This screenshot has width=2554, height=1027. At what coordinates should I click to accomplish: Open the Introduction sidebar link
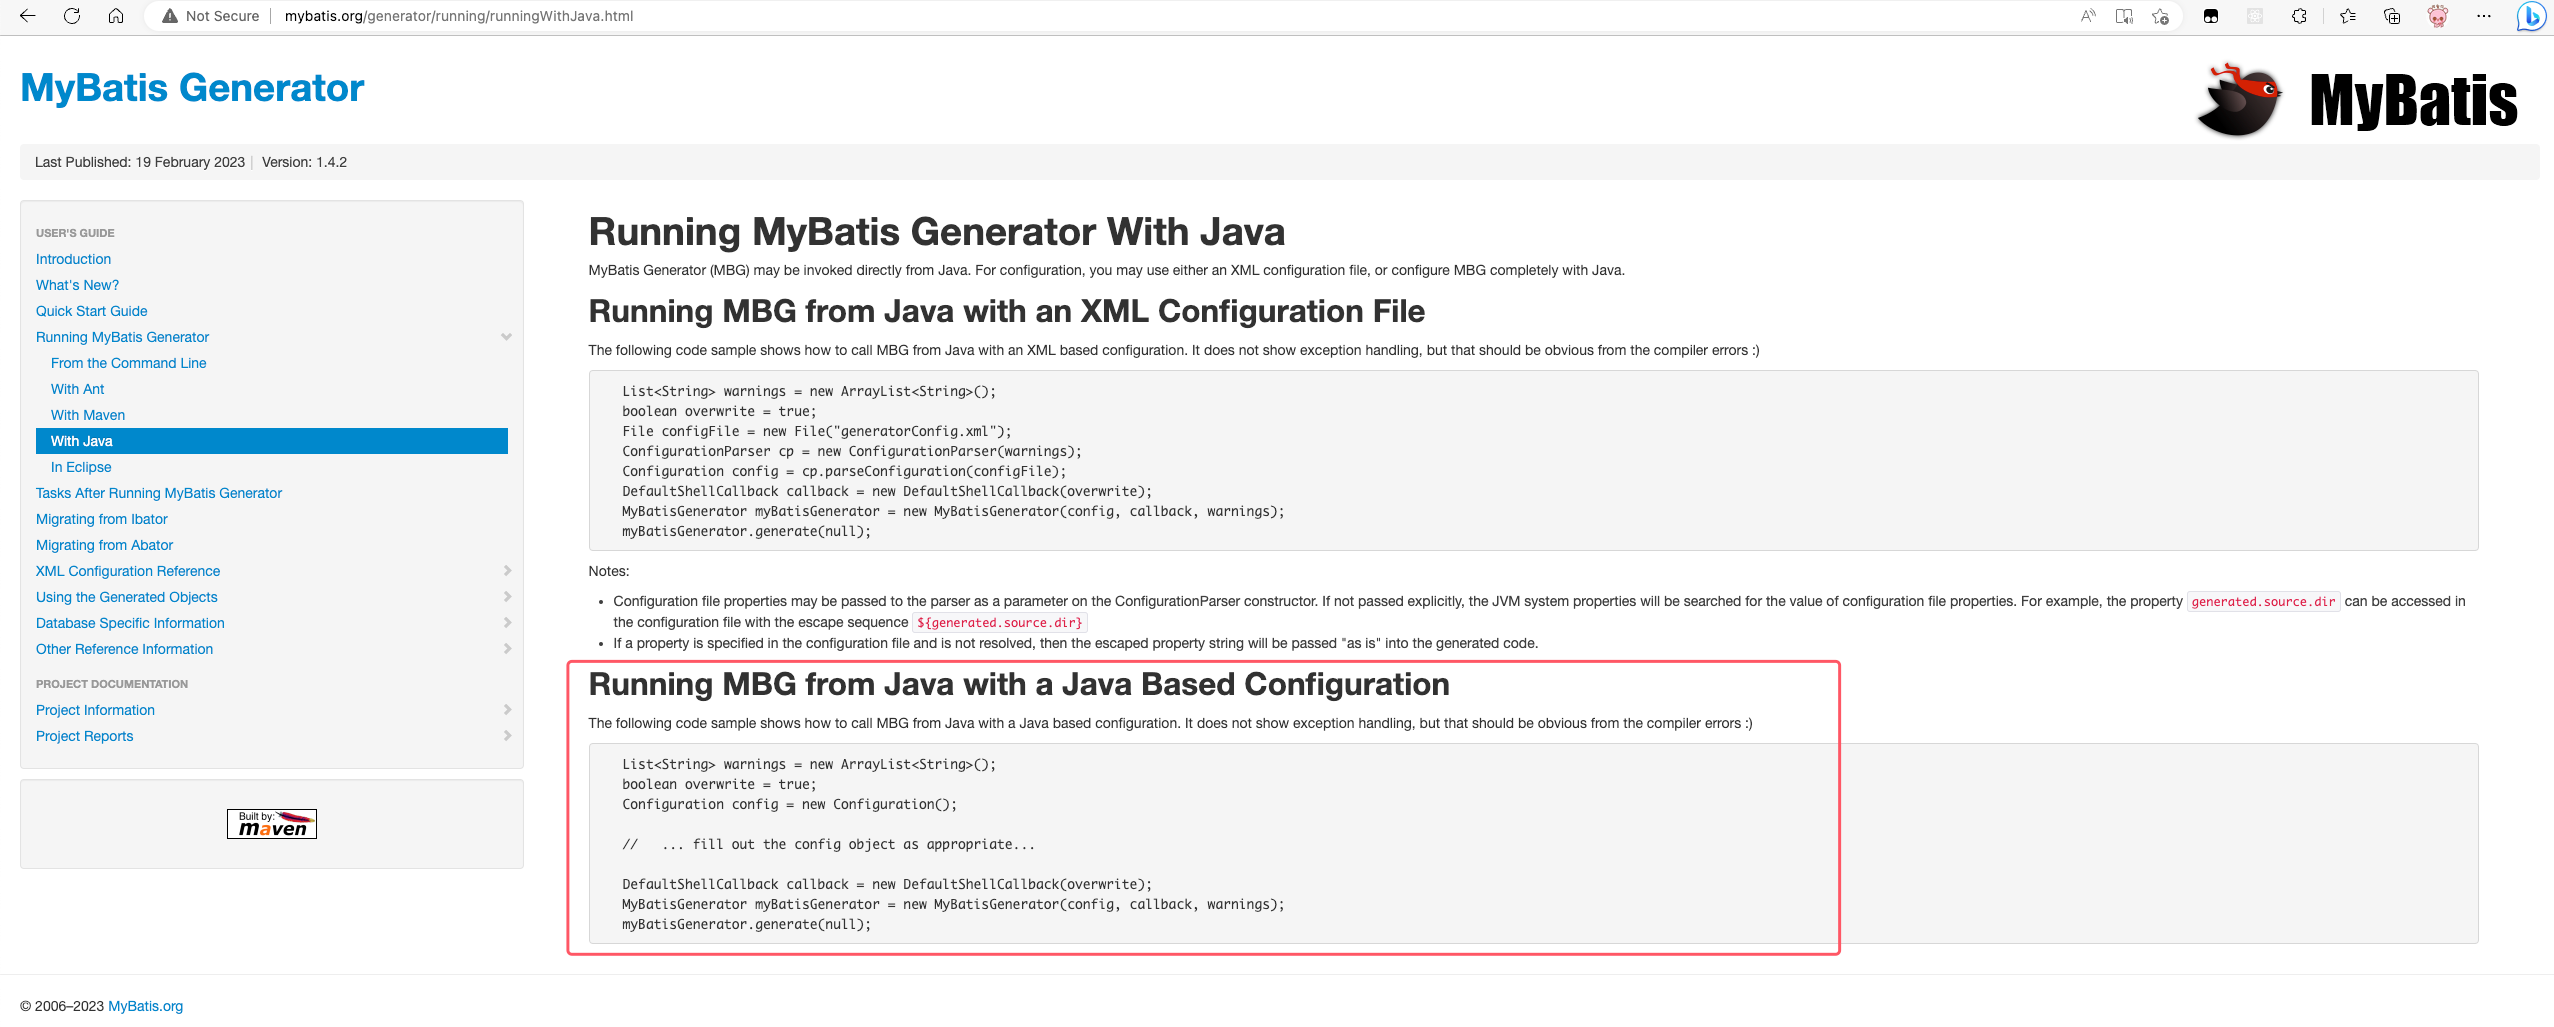pyautogui.click(x=73, y=259)
